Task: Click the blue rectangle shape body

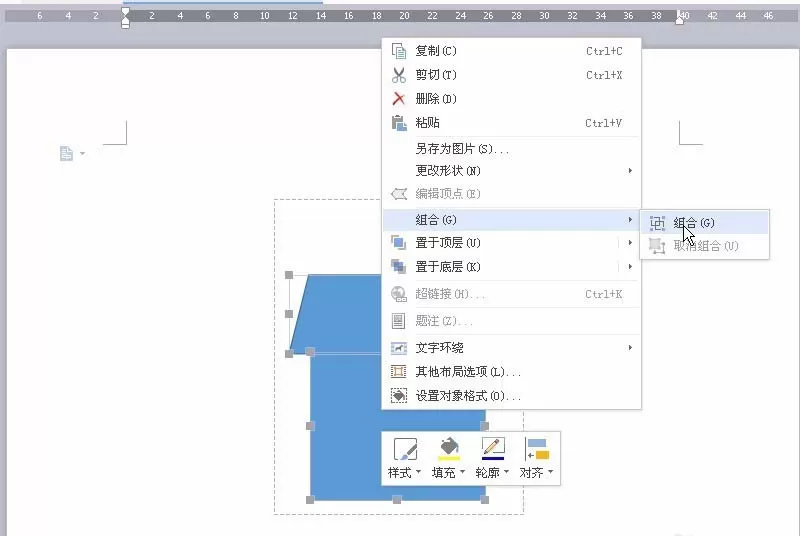Action: 345,427
